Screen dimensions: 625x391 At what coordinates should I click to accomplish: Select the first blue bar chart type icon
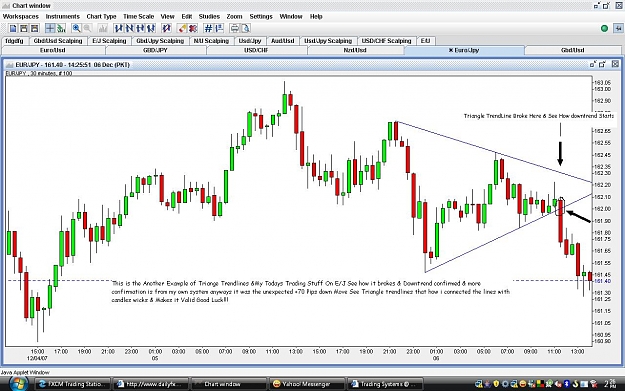(118, 28)
